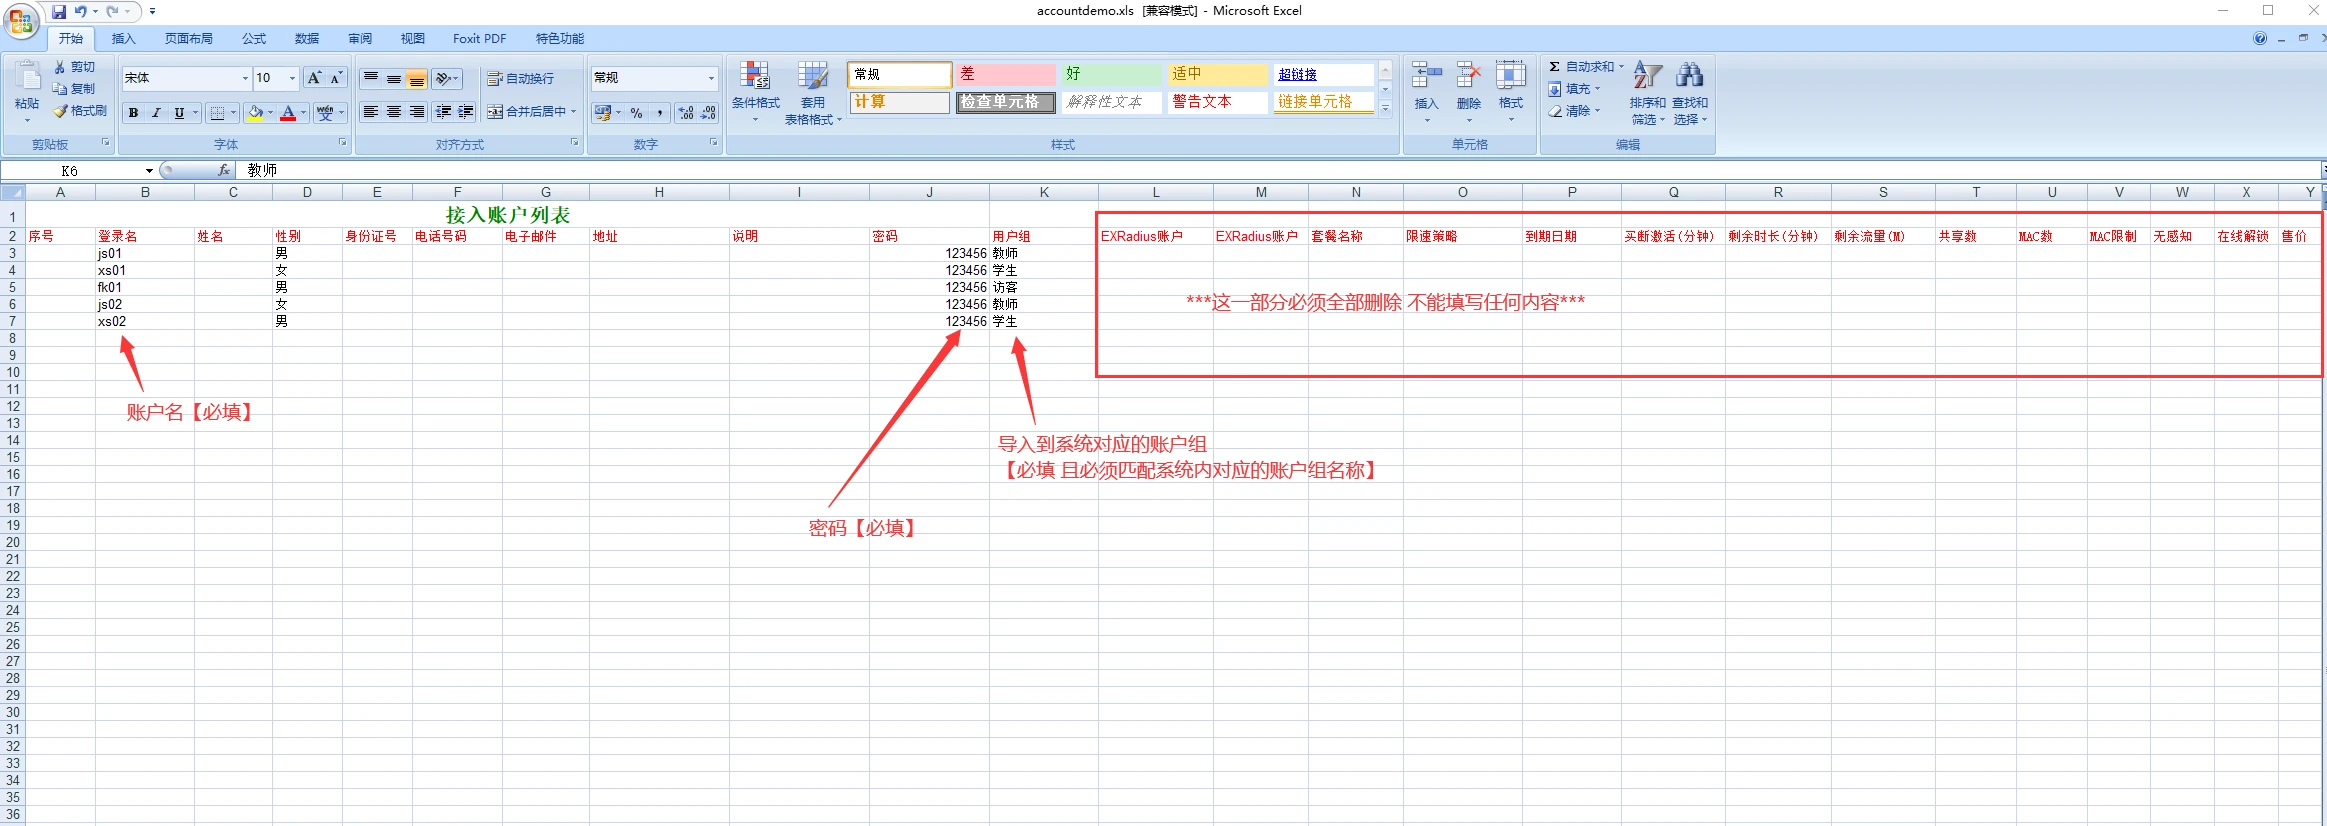
Task: Expand the K6 name box dropdown
Action: (149, 171)
